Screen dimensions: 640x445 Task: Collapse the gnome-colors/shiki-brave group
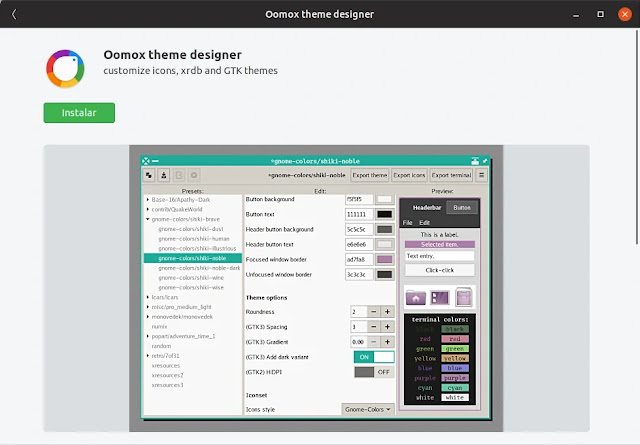(148, 219)
